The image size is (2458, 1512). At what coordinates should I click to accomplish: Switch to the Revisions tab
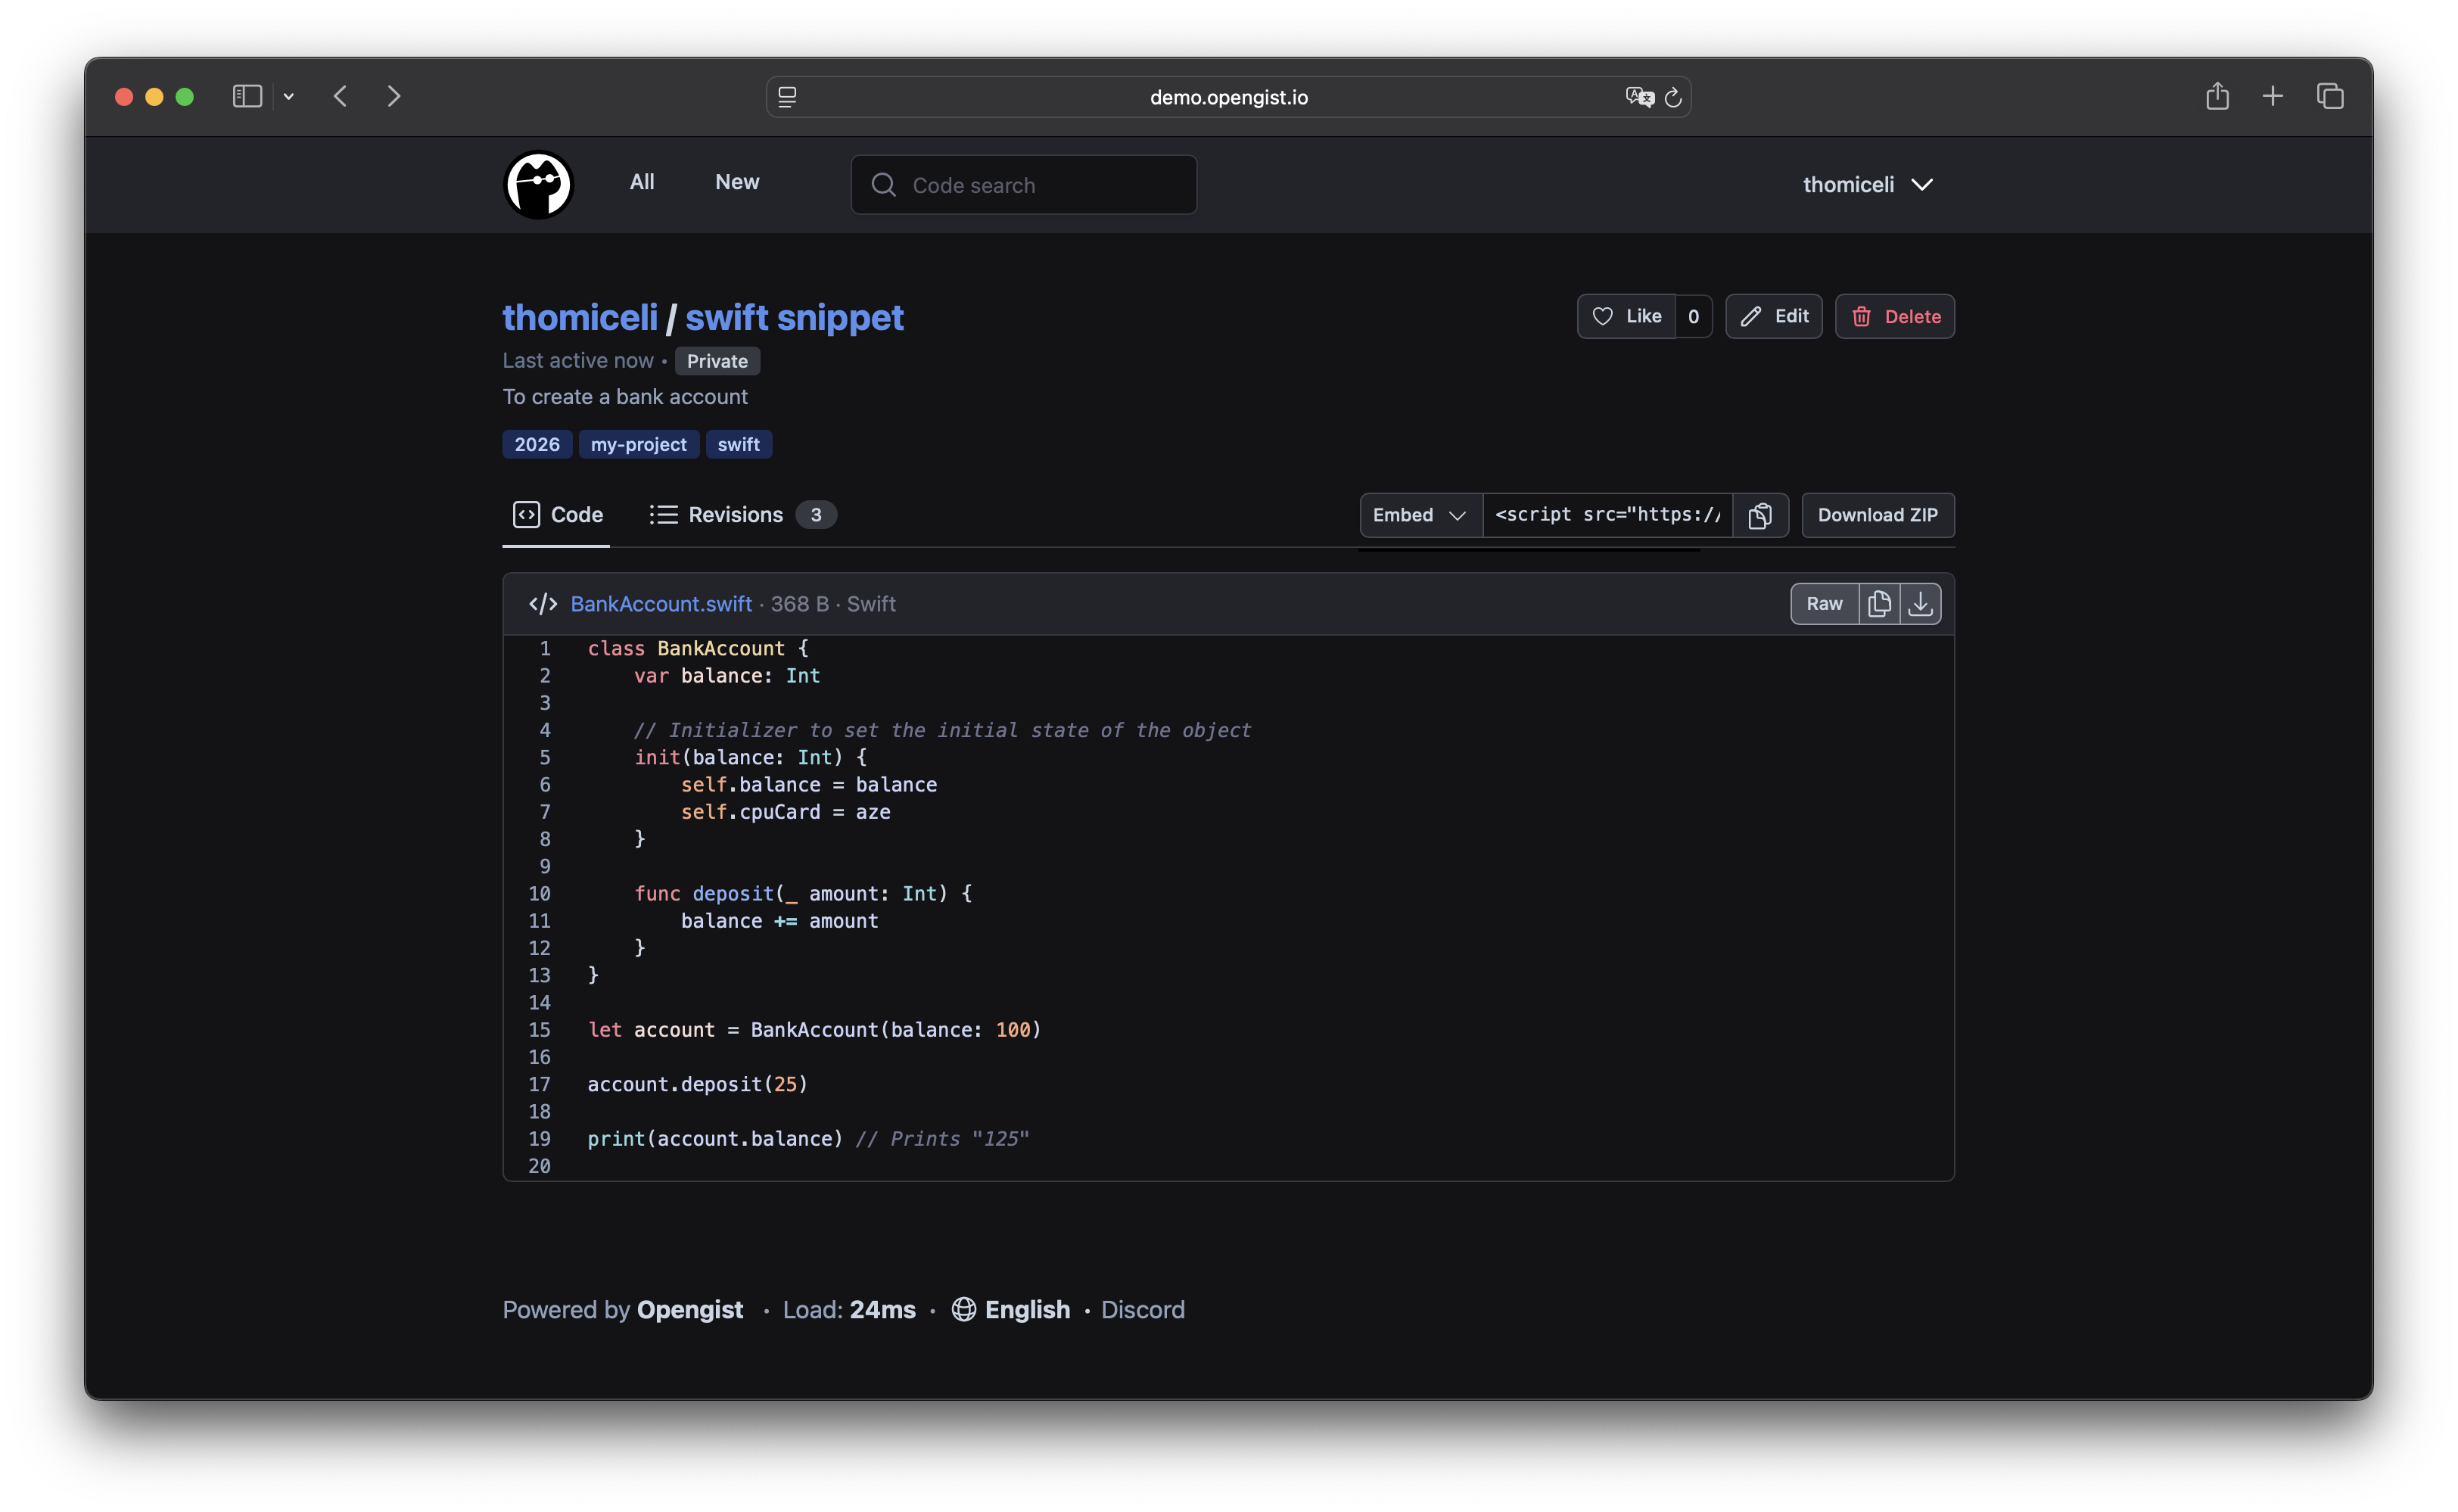(742, 515)
